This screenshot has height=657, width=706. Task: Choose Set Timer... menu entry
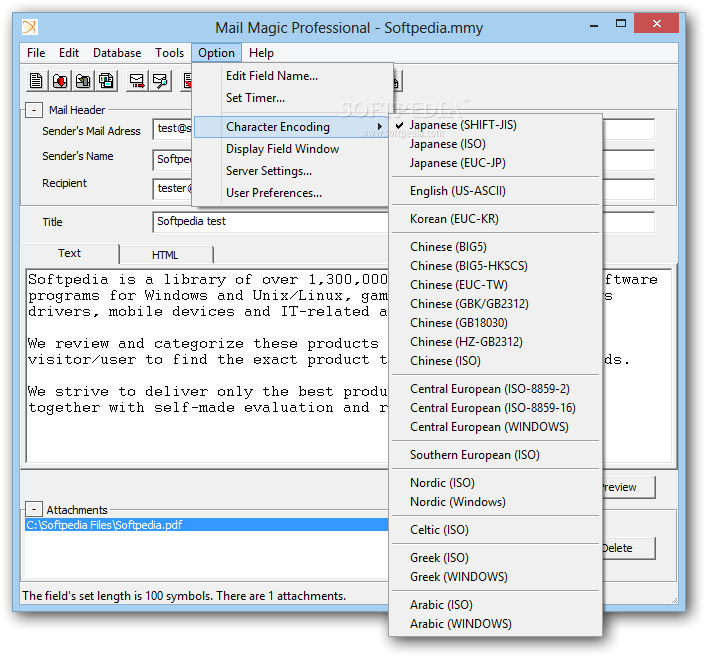tap(291, 98)
